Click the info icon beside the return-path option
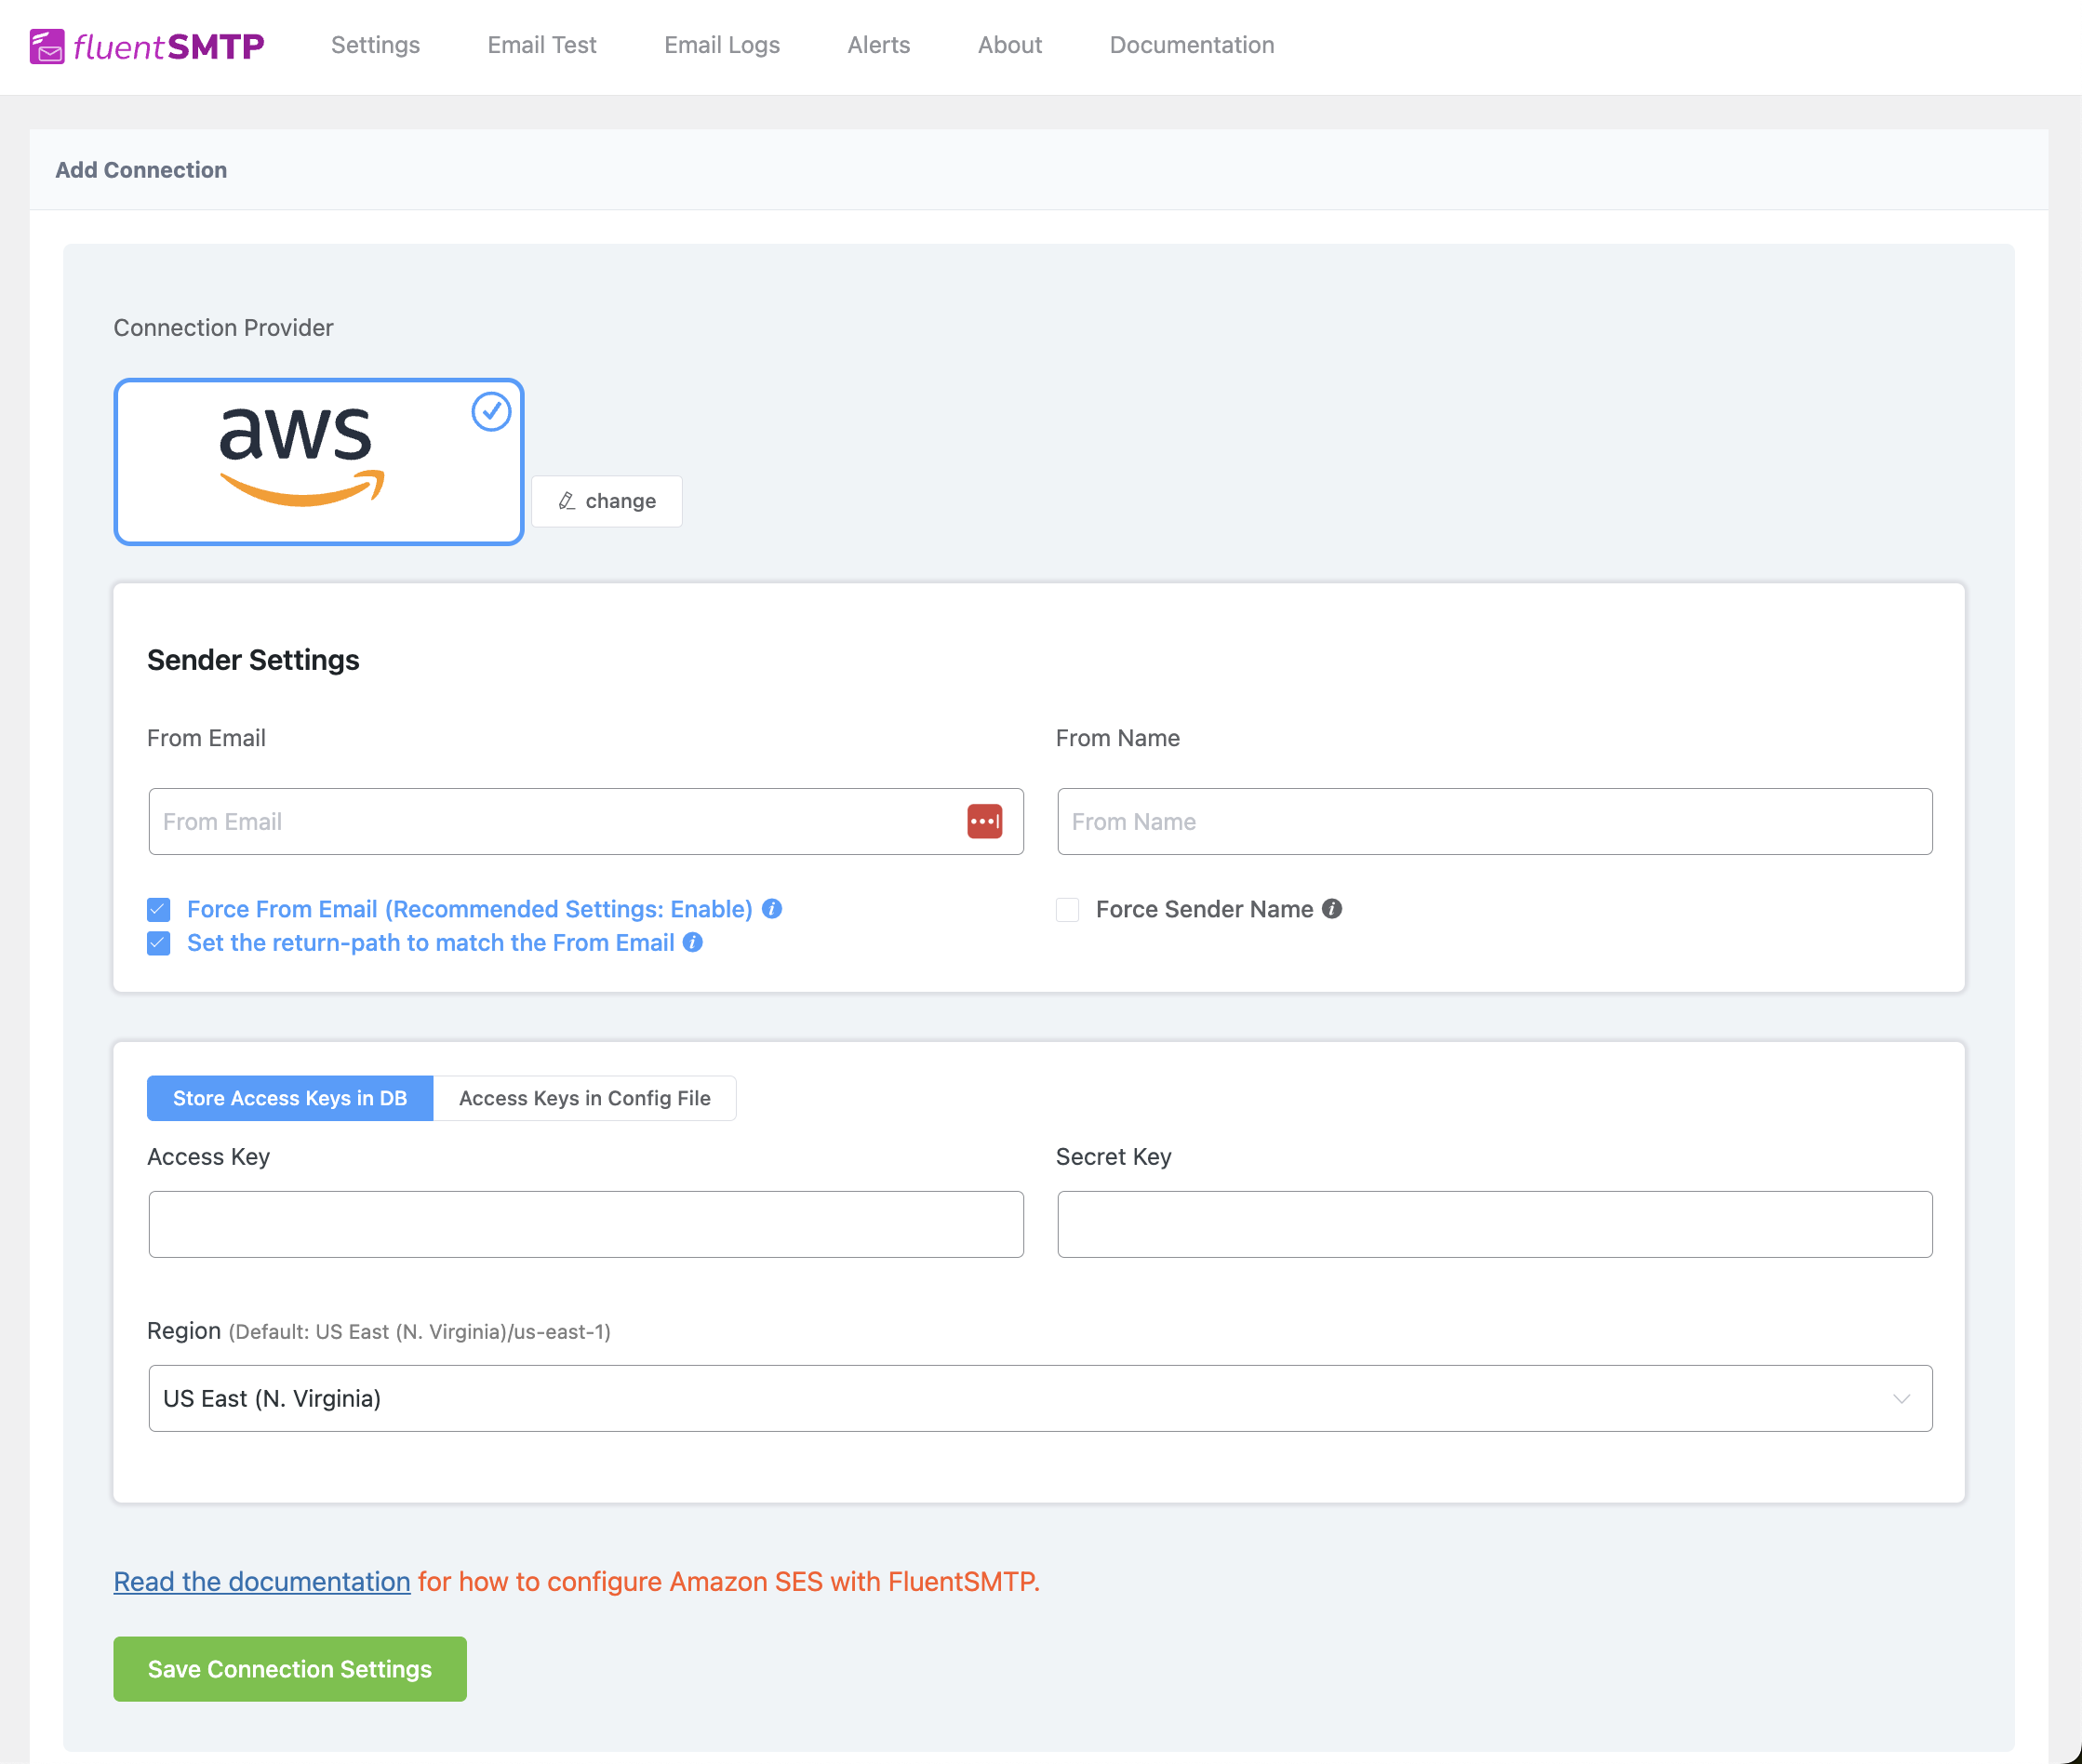This screenshot has height=1764, width=2082. (x=693, y=943)
